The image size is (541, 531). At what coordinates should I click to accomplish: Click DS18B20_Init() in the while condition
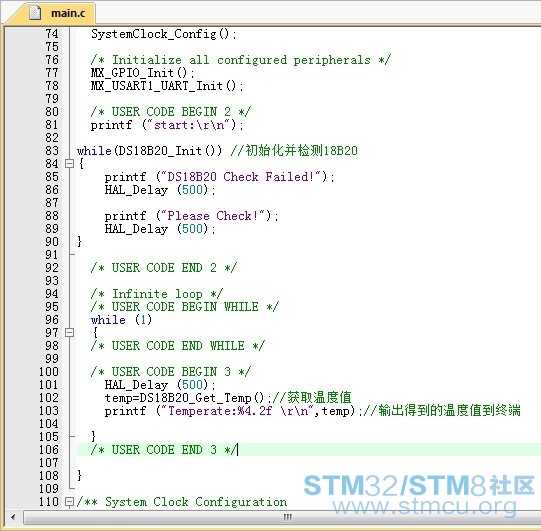point(167,151)
